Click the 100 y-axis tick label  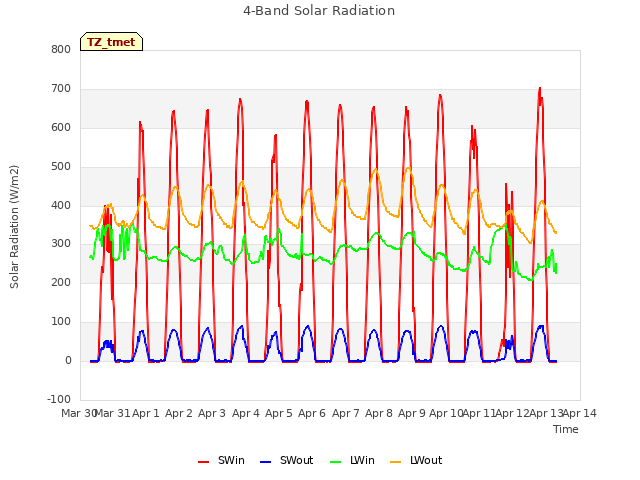[x=61, y=322]
